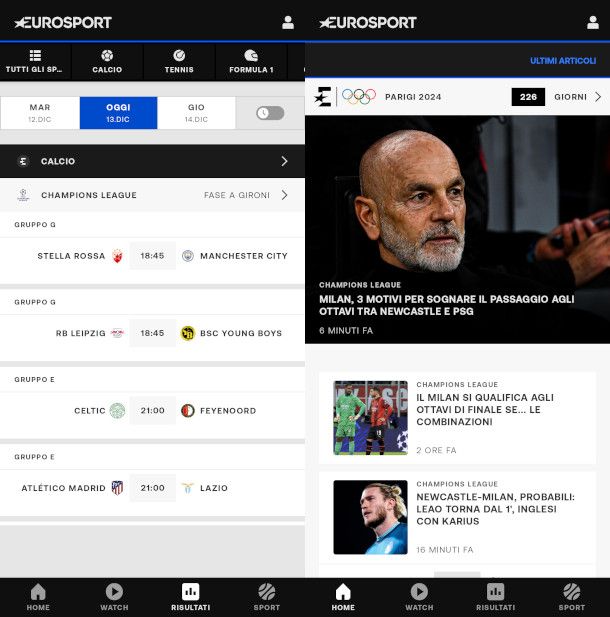
Task: Tap Eurosport logo on left screen
Action: coord(63,22)
